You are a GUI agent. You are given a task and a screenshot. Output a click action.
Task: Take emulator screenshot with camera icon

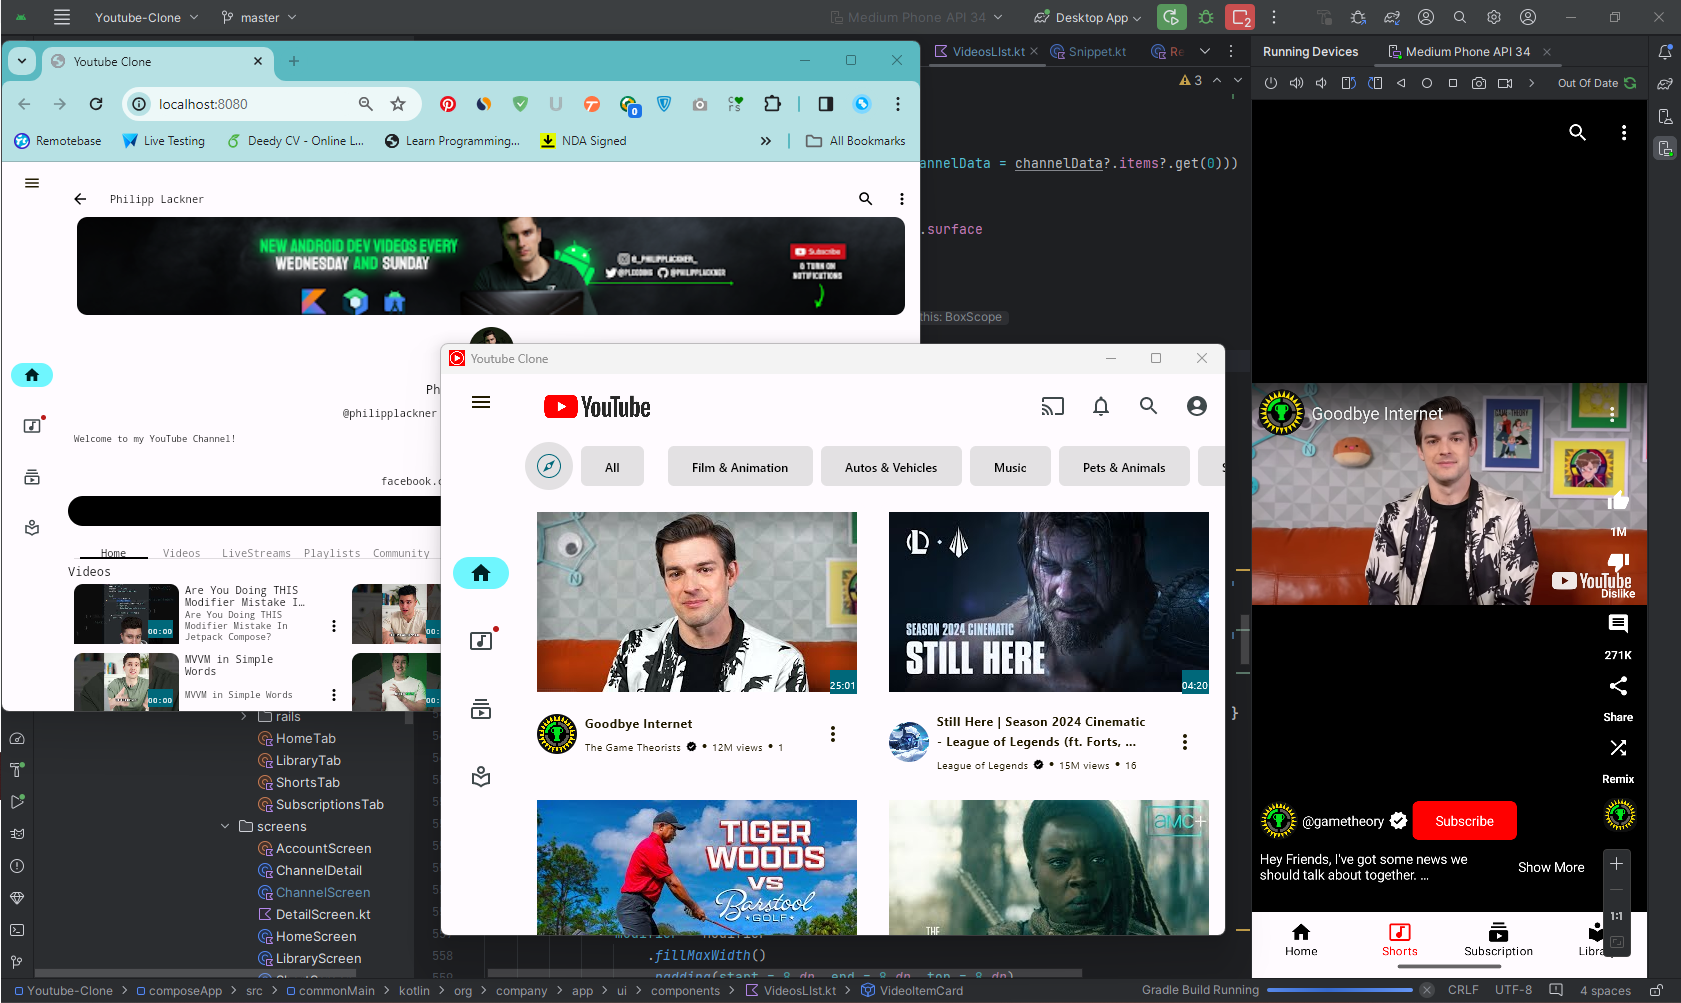coord(1479,83)
